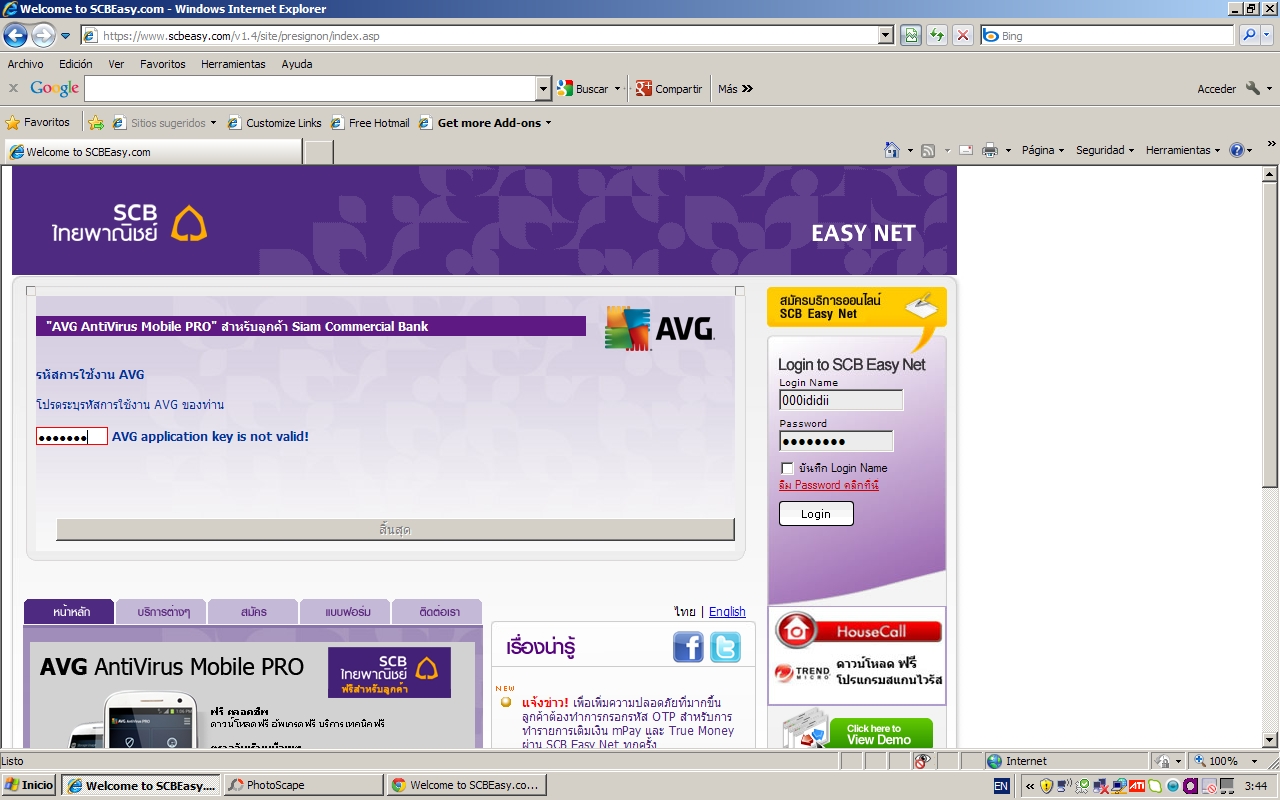Switch to the หน้าหลัก tab

click(69, 611)
